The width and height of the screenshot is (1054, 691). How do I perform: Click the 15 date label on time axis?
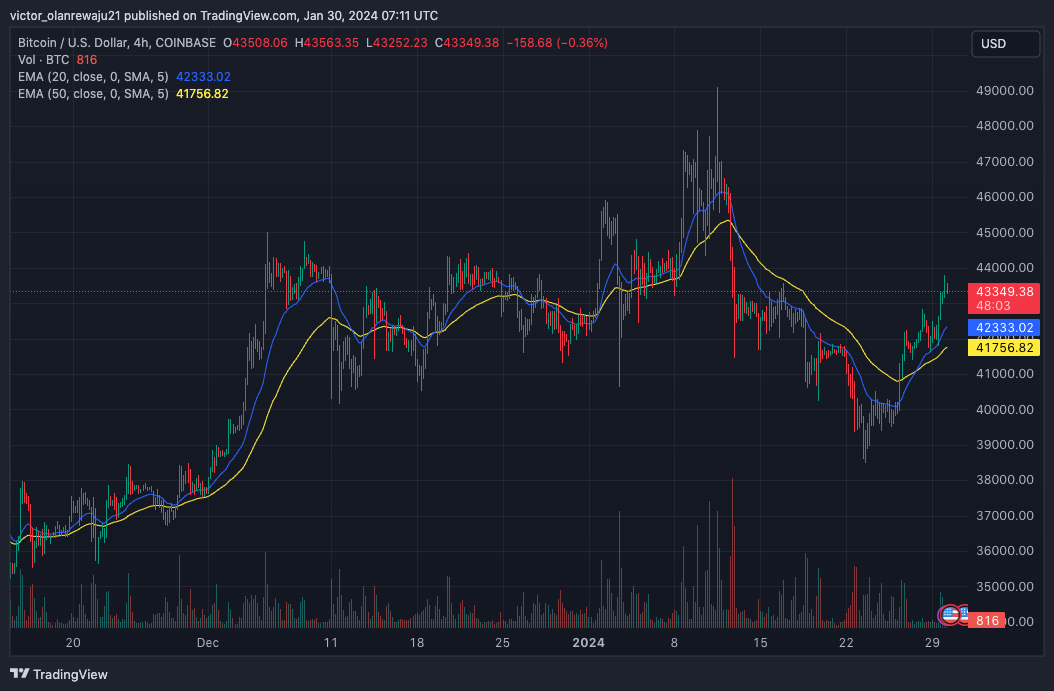click(760, 643)
